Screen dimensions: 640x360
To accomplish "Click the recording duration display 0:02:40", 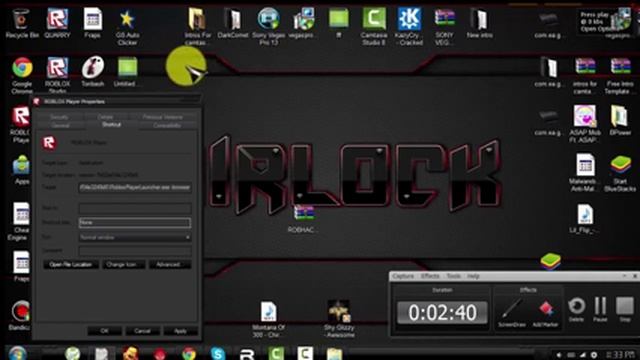I will [442, 313].
